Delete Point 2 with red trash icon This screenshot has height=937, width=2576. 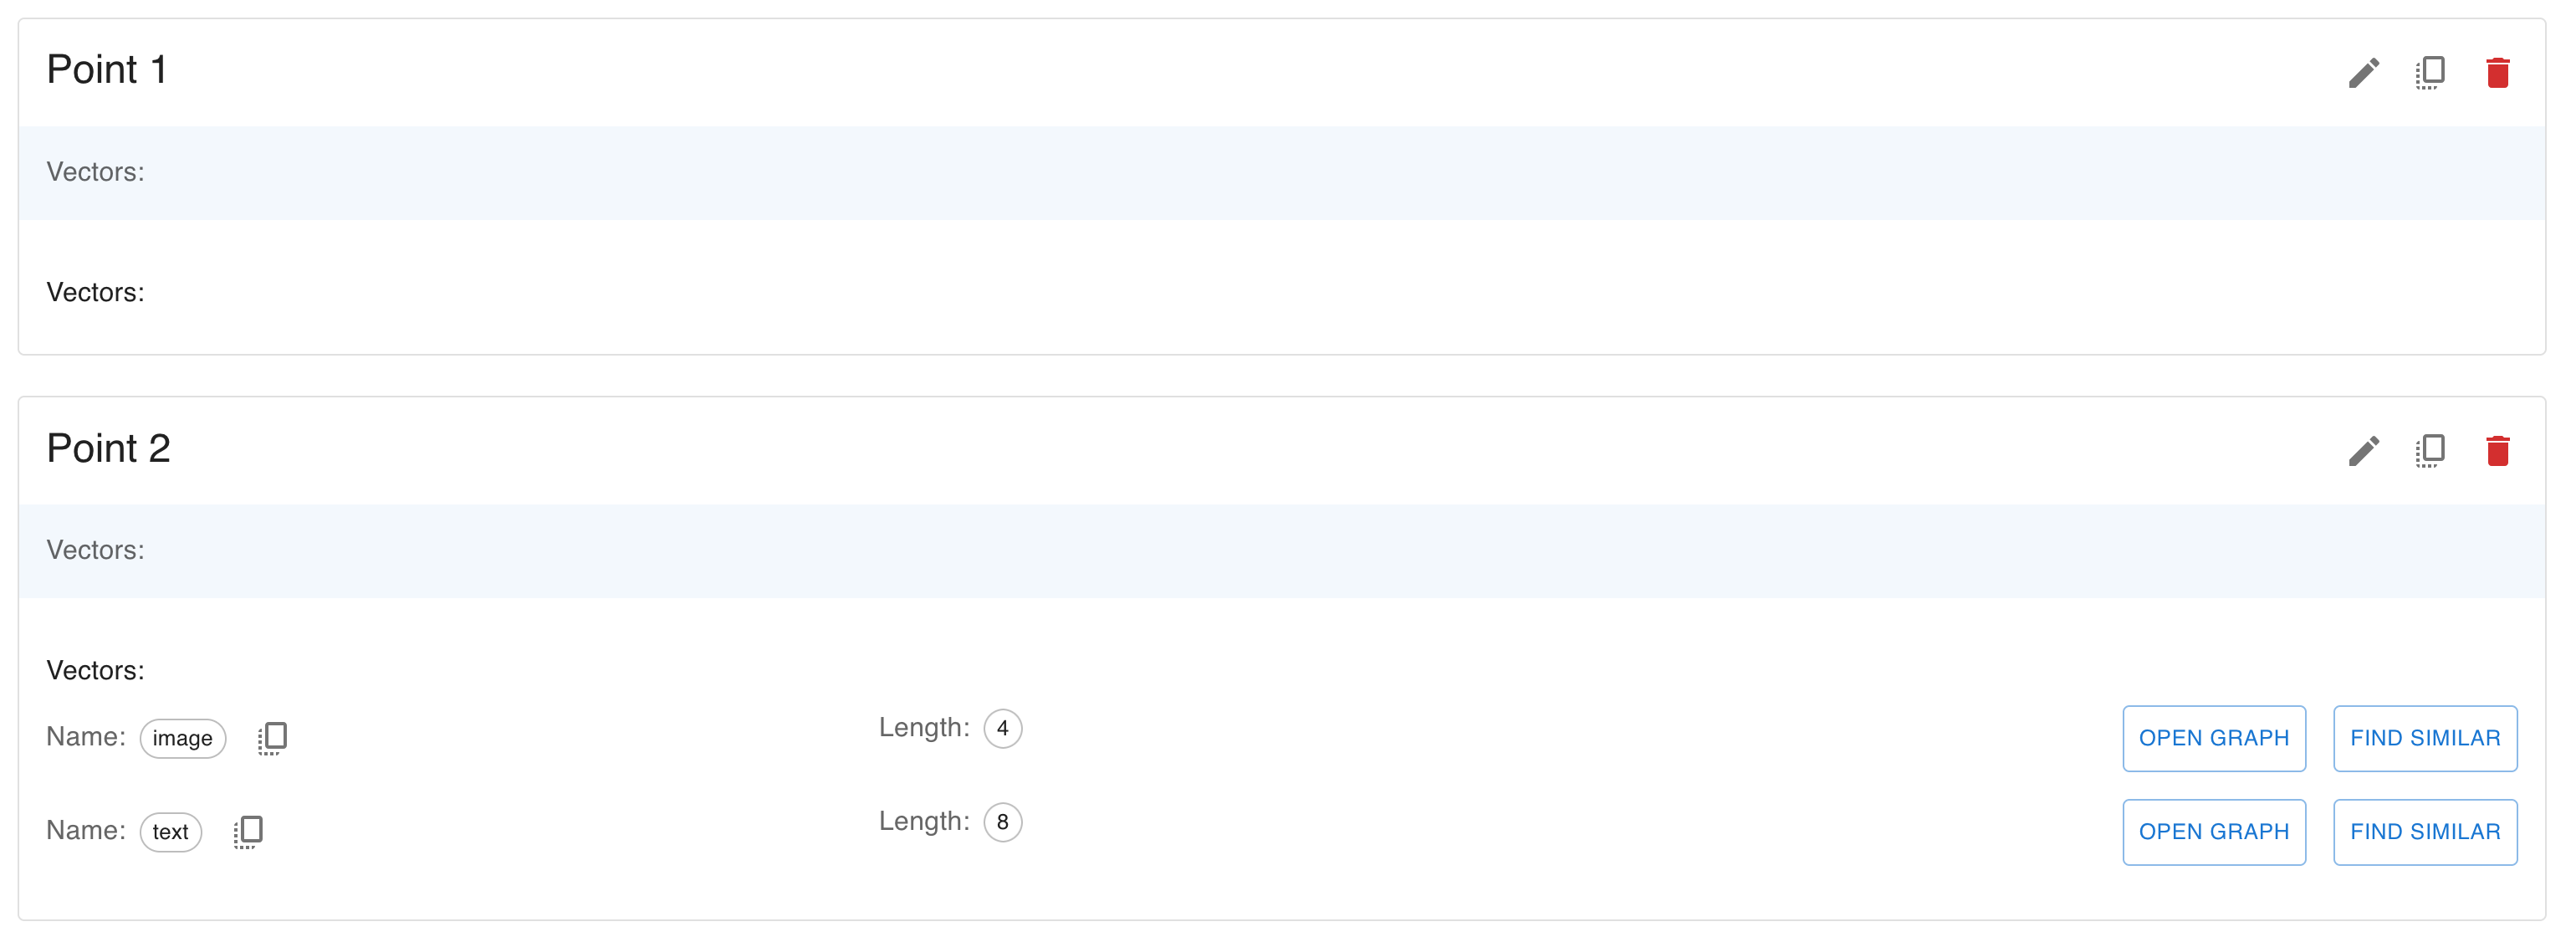tap(2497, 451)
